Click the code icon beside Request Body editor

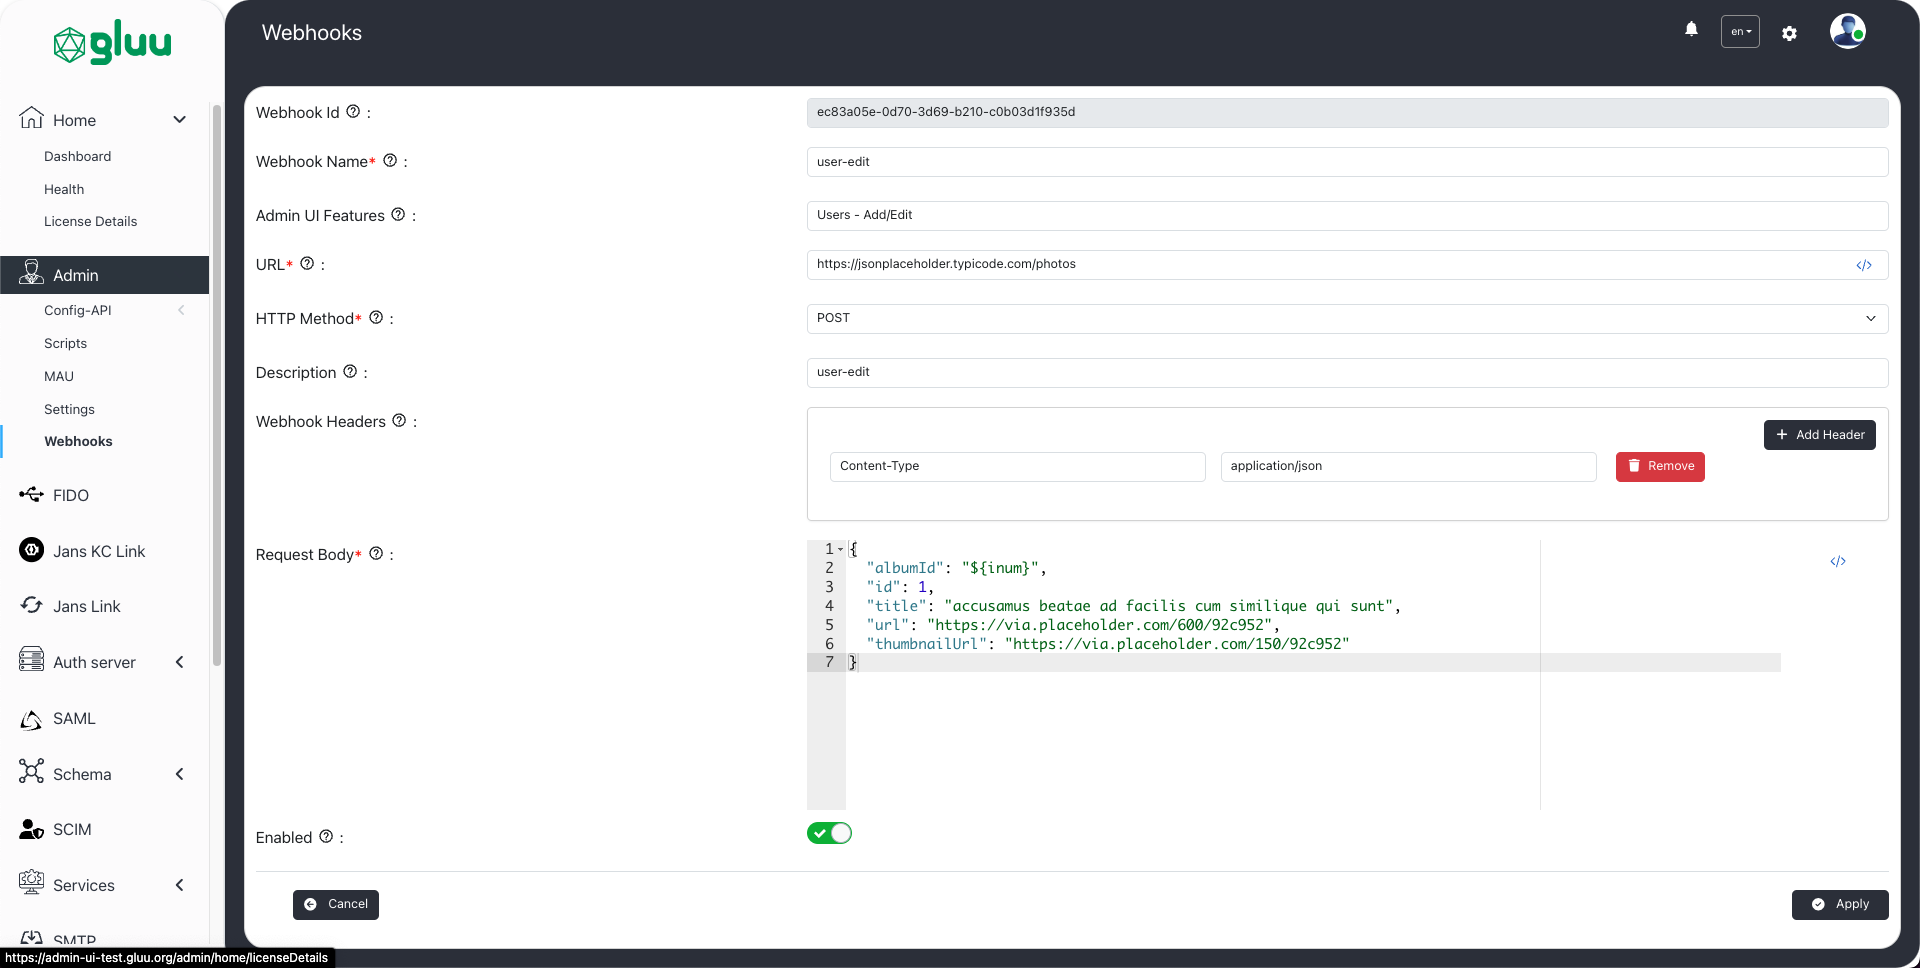(x=1838, y=561)
